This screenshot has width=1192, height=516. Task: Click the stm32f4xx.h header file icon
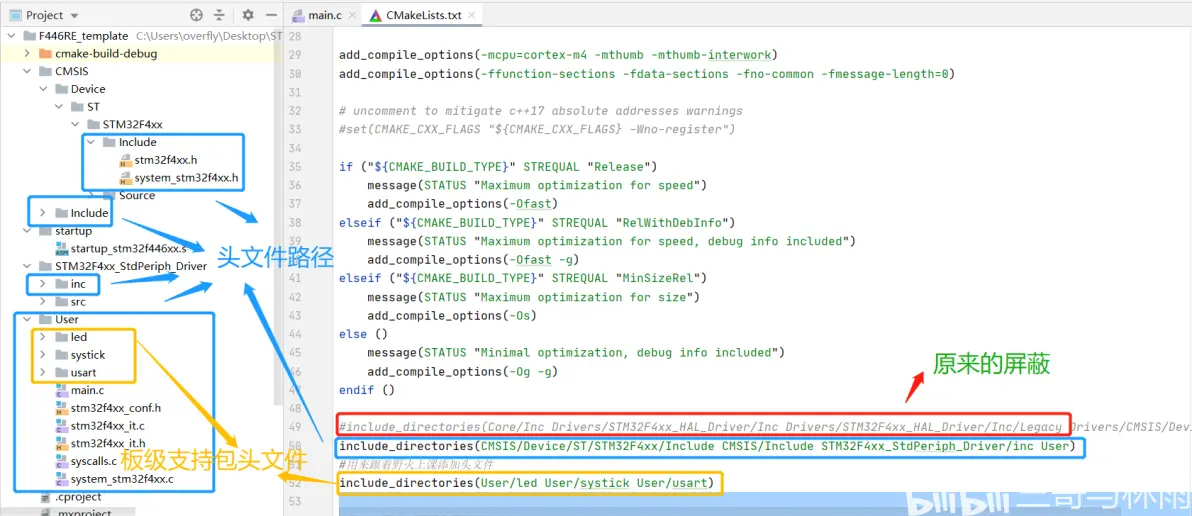[x=125, y=160]
